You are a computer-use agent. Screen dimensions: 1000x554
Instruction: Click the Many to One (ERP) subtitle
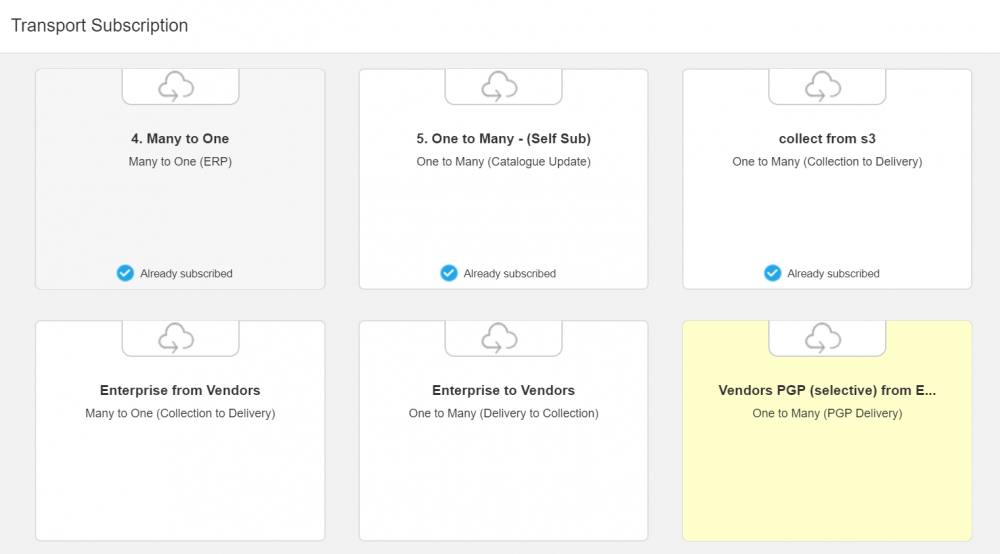coord(180,161)
